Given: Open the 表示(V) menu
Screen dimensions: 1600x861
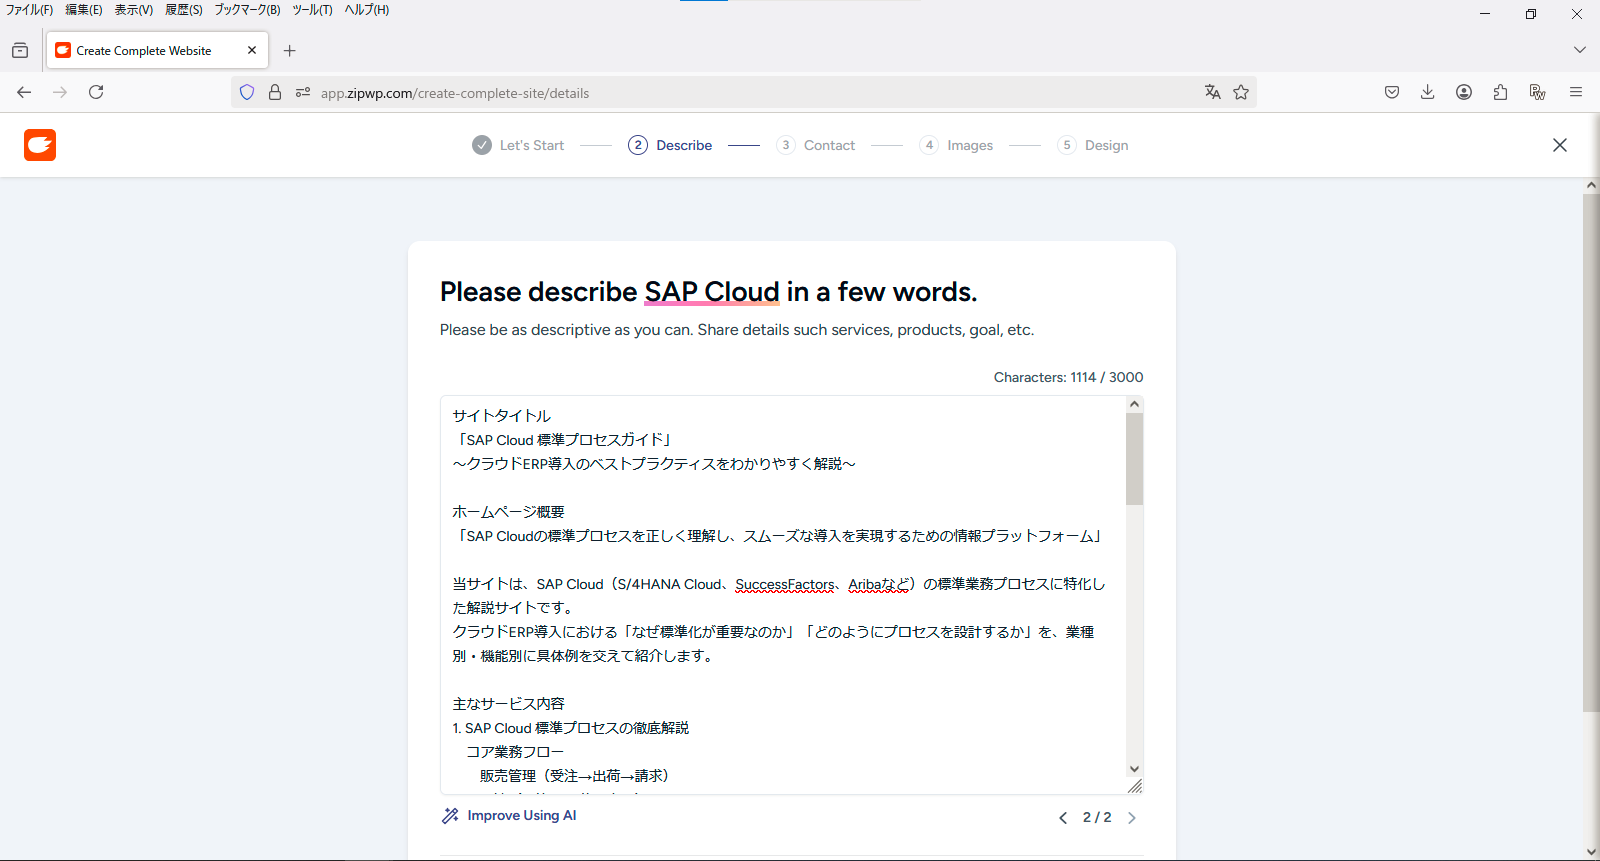Looking at the screenshot, I should (x=134, y=10).
